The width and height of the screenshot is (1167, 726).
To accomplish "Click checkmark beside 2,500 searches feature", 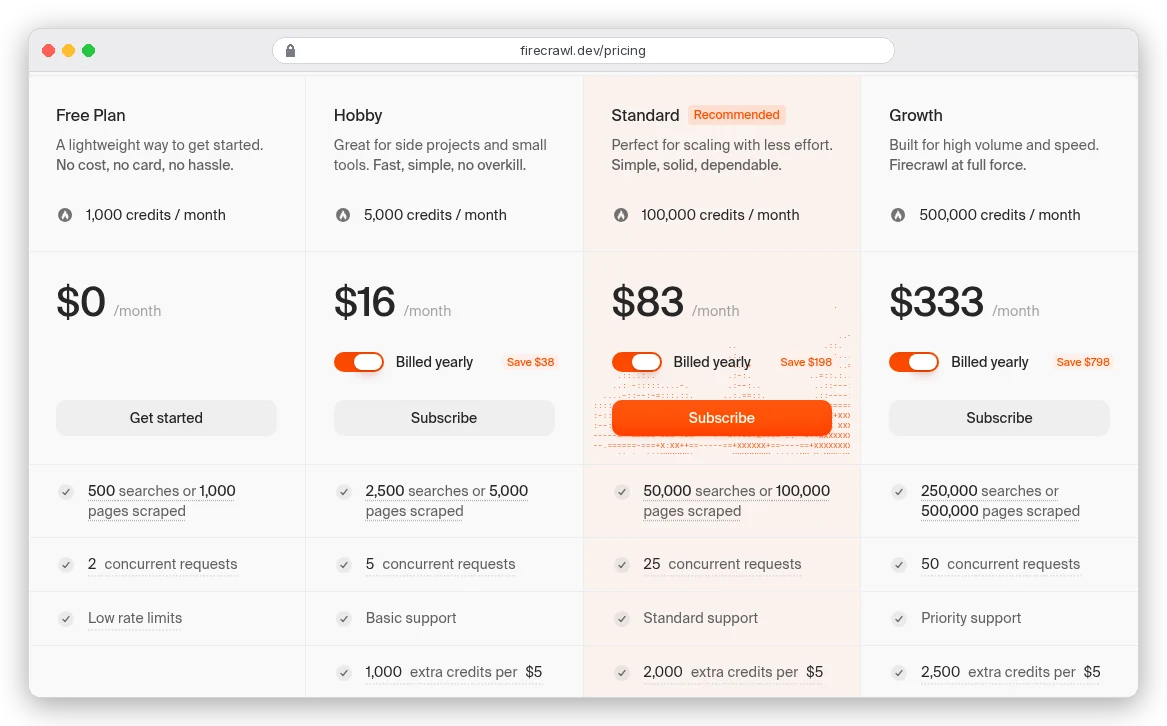I will point(344,491).
